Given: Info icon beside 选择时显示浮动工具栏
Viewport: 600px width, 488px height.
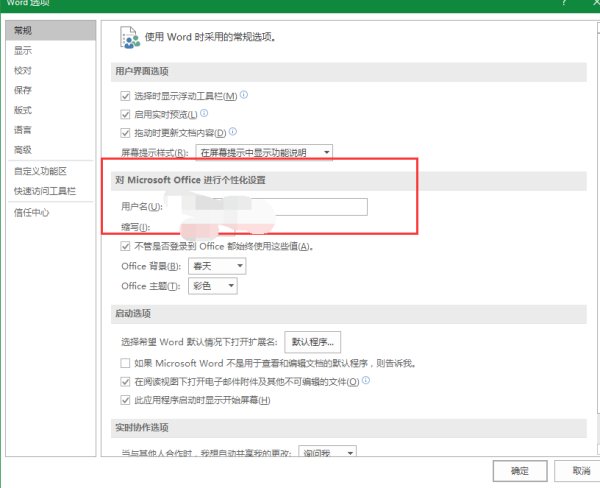Looking at the screenshot, I should (x=244, y=95).
